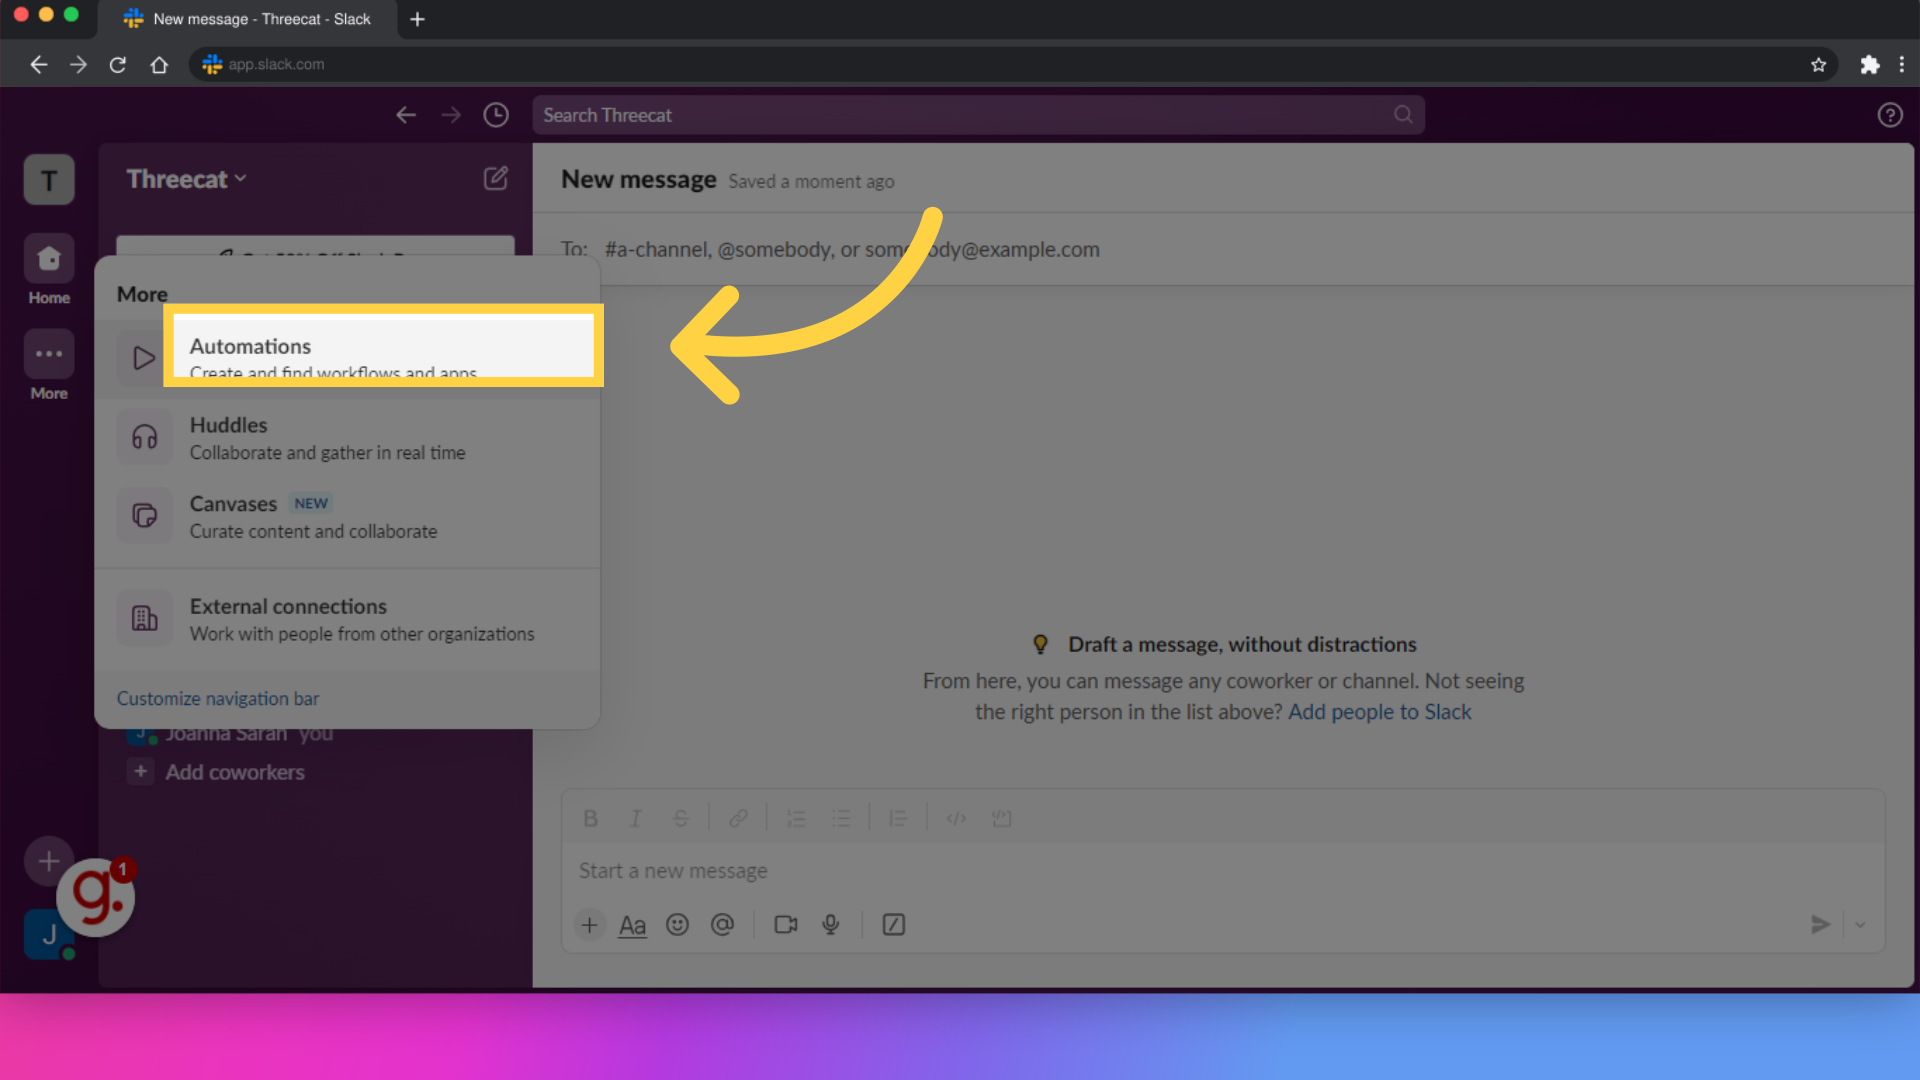
Task: Open the emoji picker
Action: 677,925
